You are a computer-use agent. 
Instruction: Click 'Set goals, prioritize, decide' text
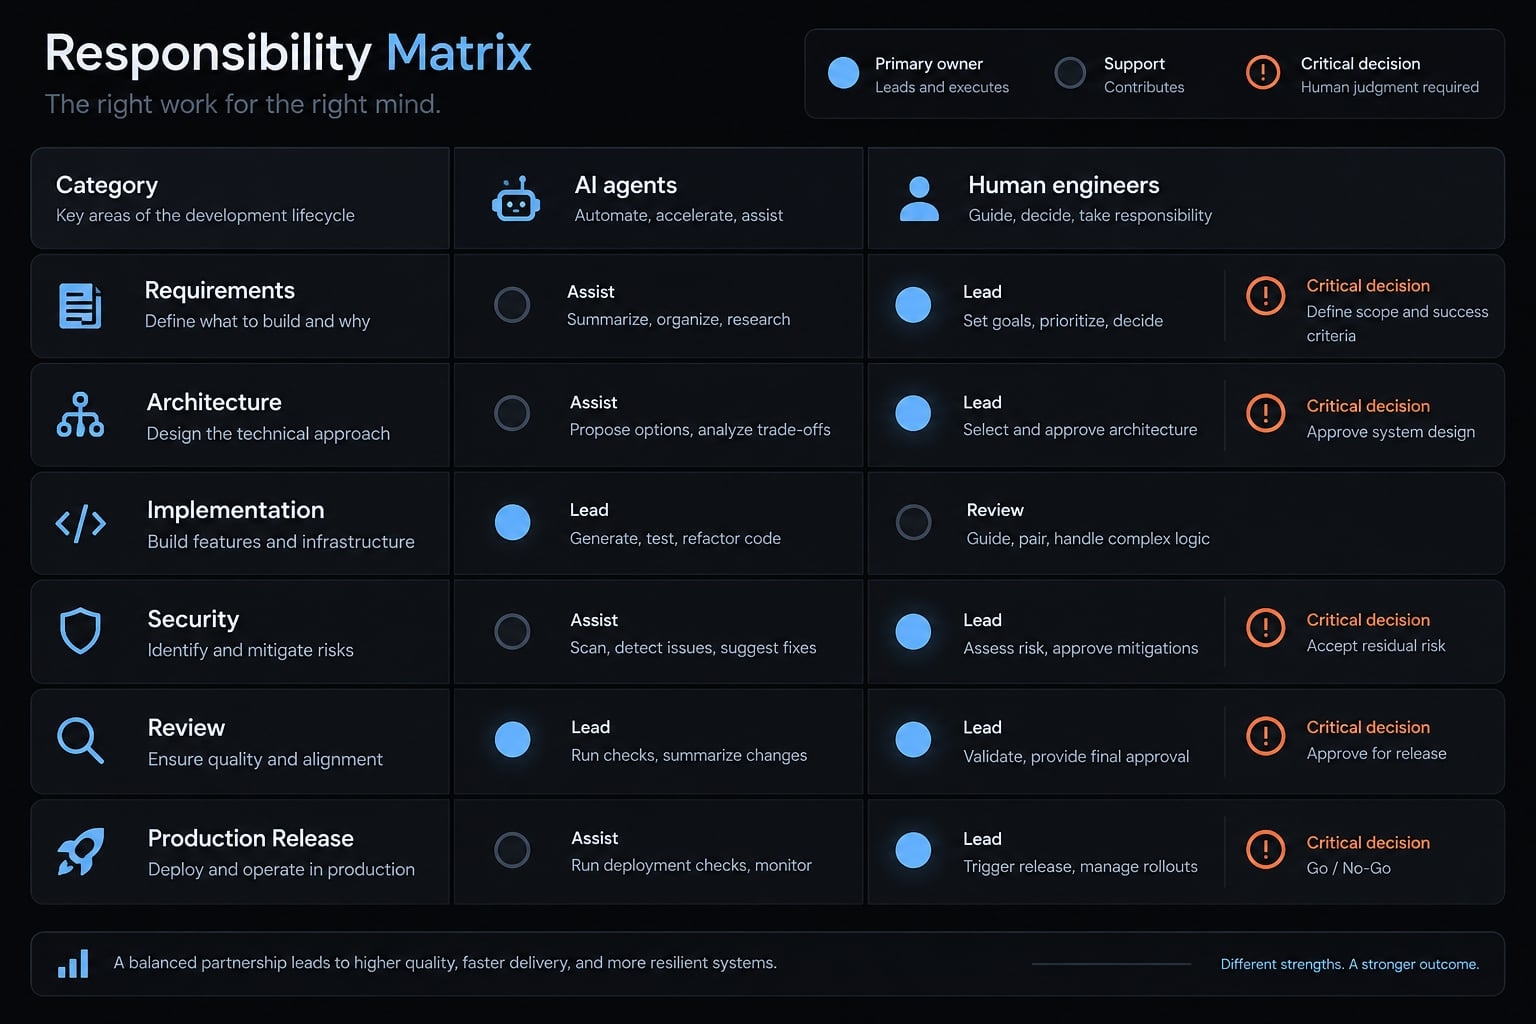1063,321
